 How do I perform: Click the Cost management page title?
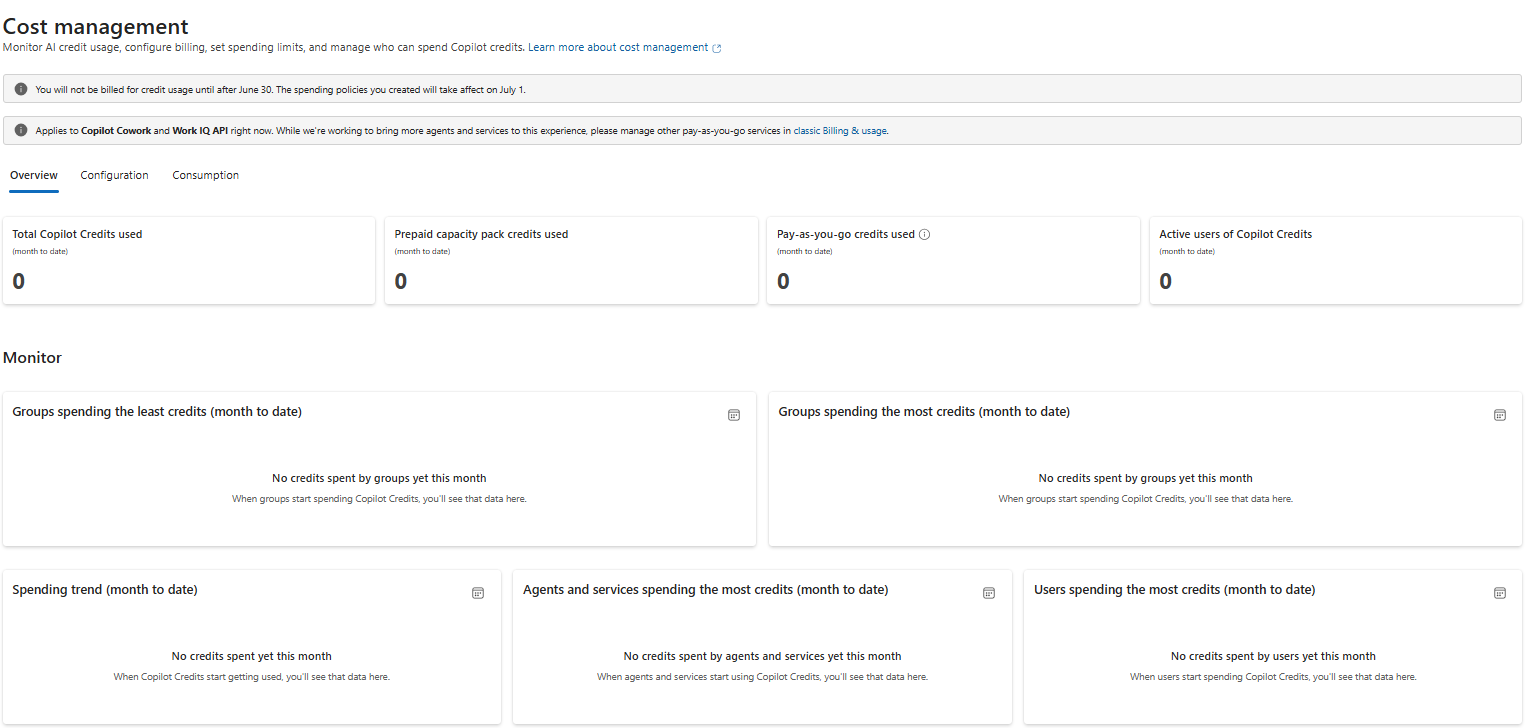click(x=96, y=27)
